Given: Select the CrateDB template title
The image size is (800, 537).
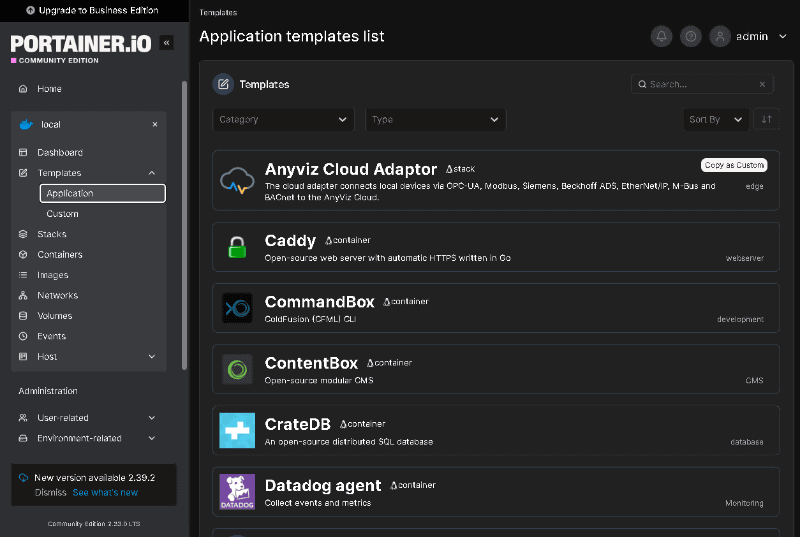Looking at the screenshot, I should pos(297,424).
